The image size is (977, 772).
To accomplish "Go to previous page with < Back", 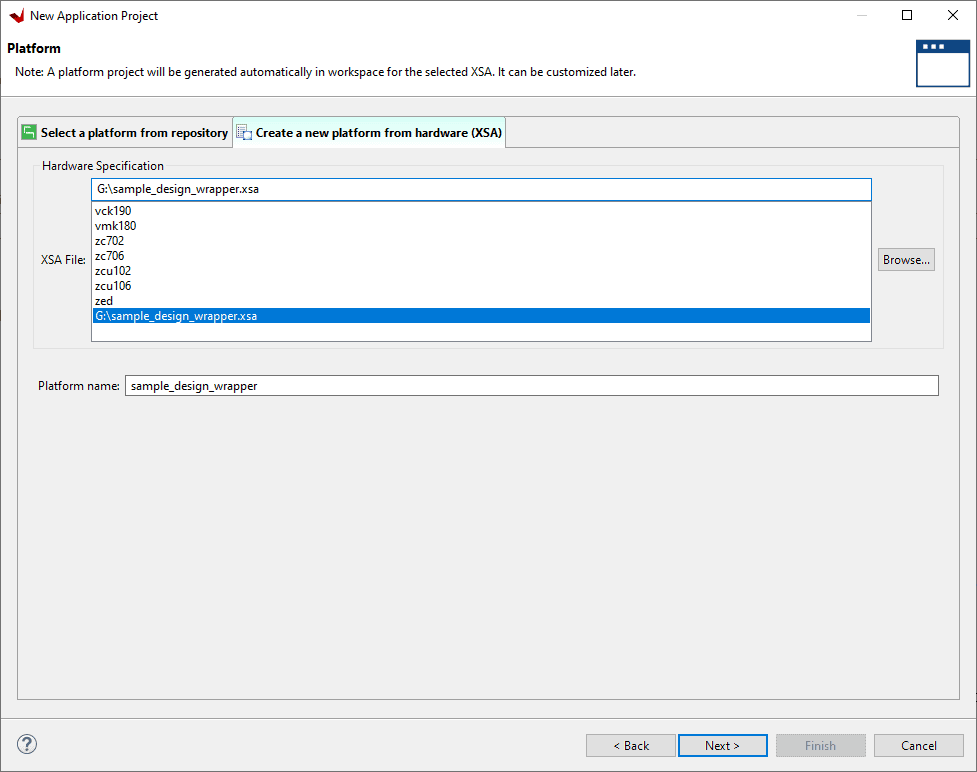I will coord(630,745).
